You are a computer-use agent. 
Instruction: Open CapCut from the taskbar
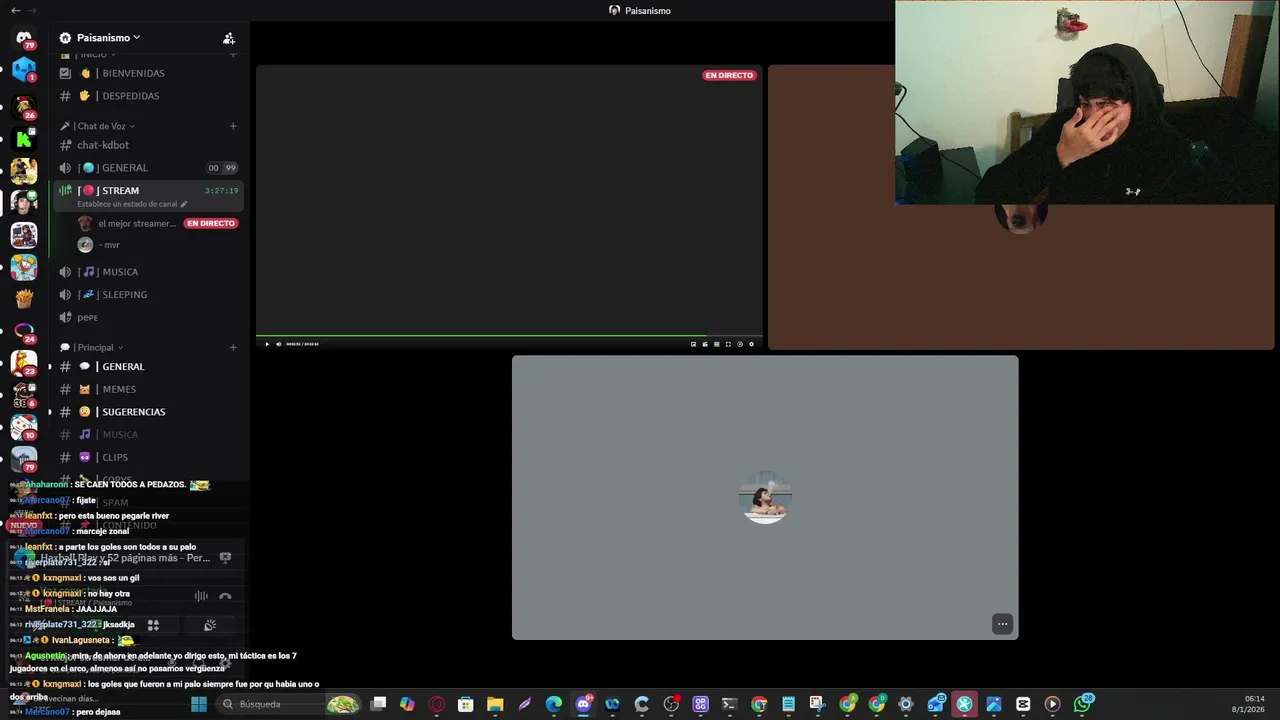[x=1023, y=704]
